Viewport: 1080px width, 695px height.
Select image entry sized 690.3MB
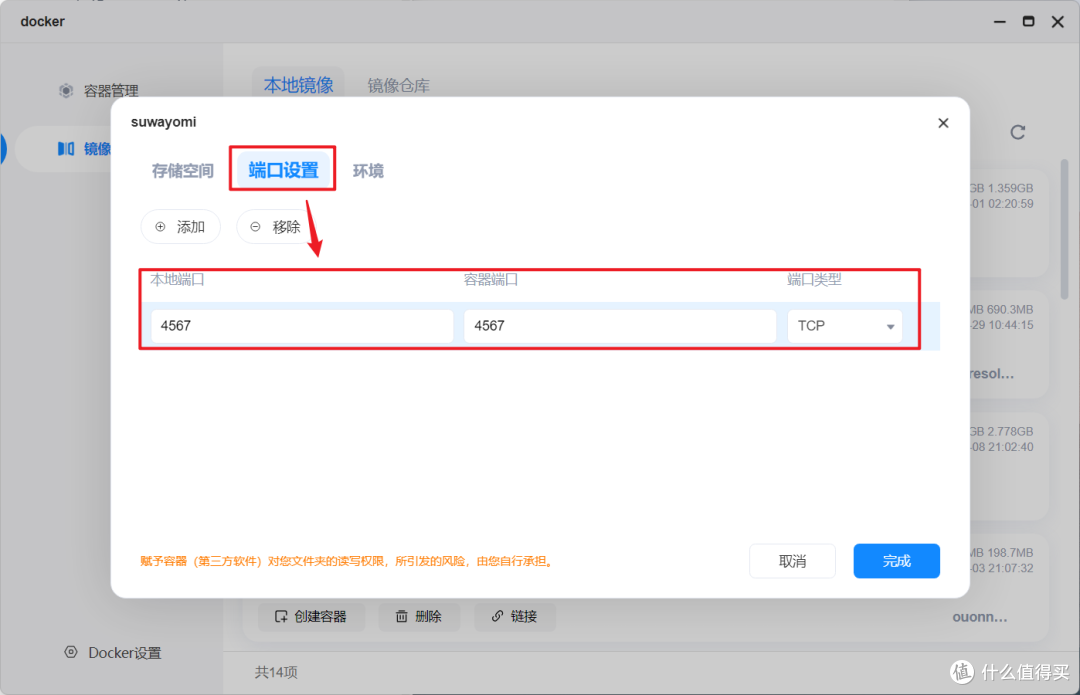pyautogui.click(x=1007, y=343)
